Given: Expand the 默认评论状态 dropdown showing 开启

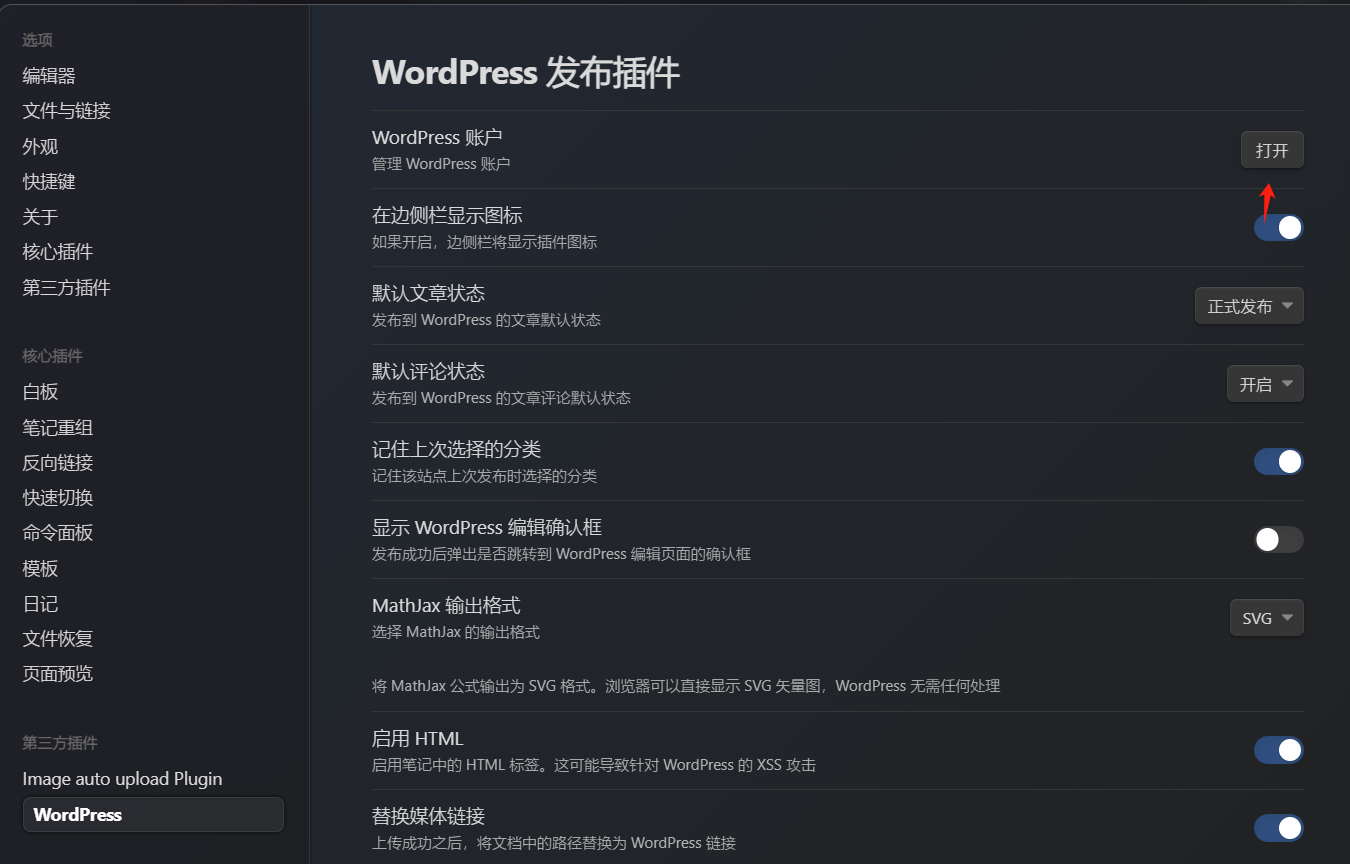Looking at the screenshot, I should point(1264,383).
